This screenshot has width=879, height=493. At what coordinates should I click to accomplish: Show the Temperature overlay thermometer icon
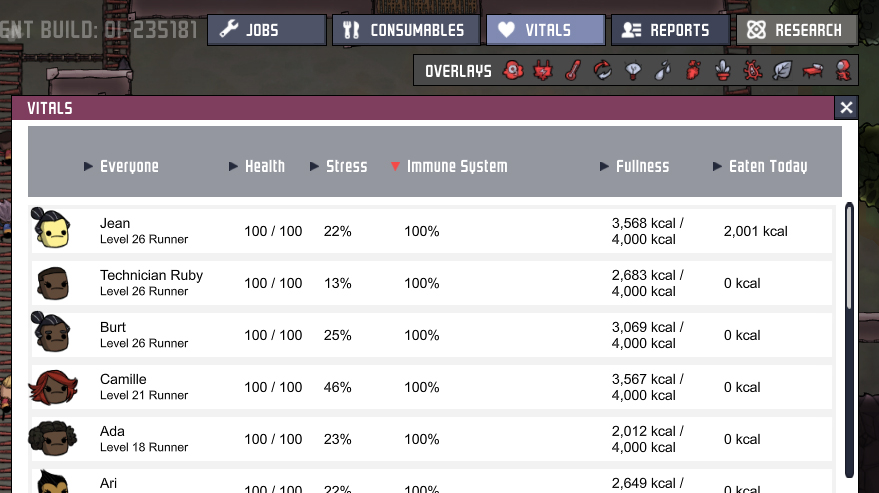point(572,71)
